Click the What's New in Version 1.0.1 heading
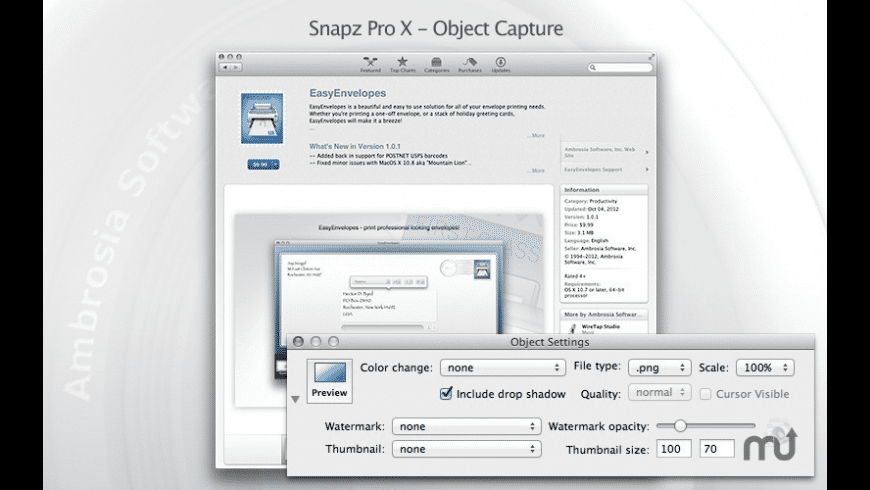This screenshot has width=870, height=490. click(355, 147)
